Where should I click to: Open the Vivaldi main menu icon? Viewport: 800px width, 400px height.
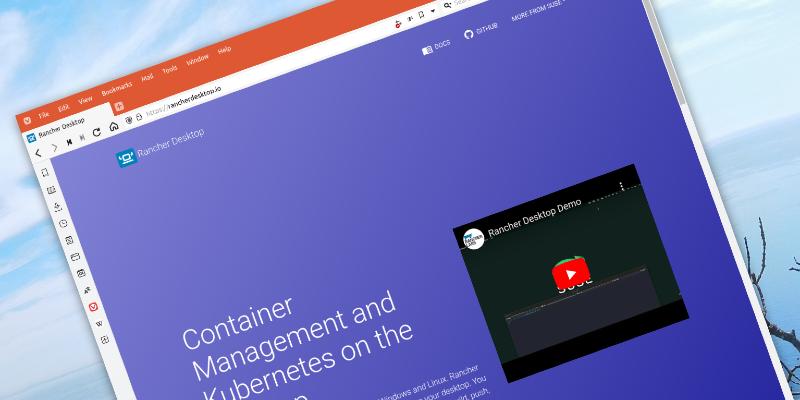tap(26, 120)
